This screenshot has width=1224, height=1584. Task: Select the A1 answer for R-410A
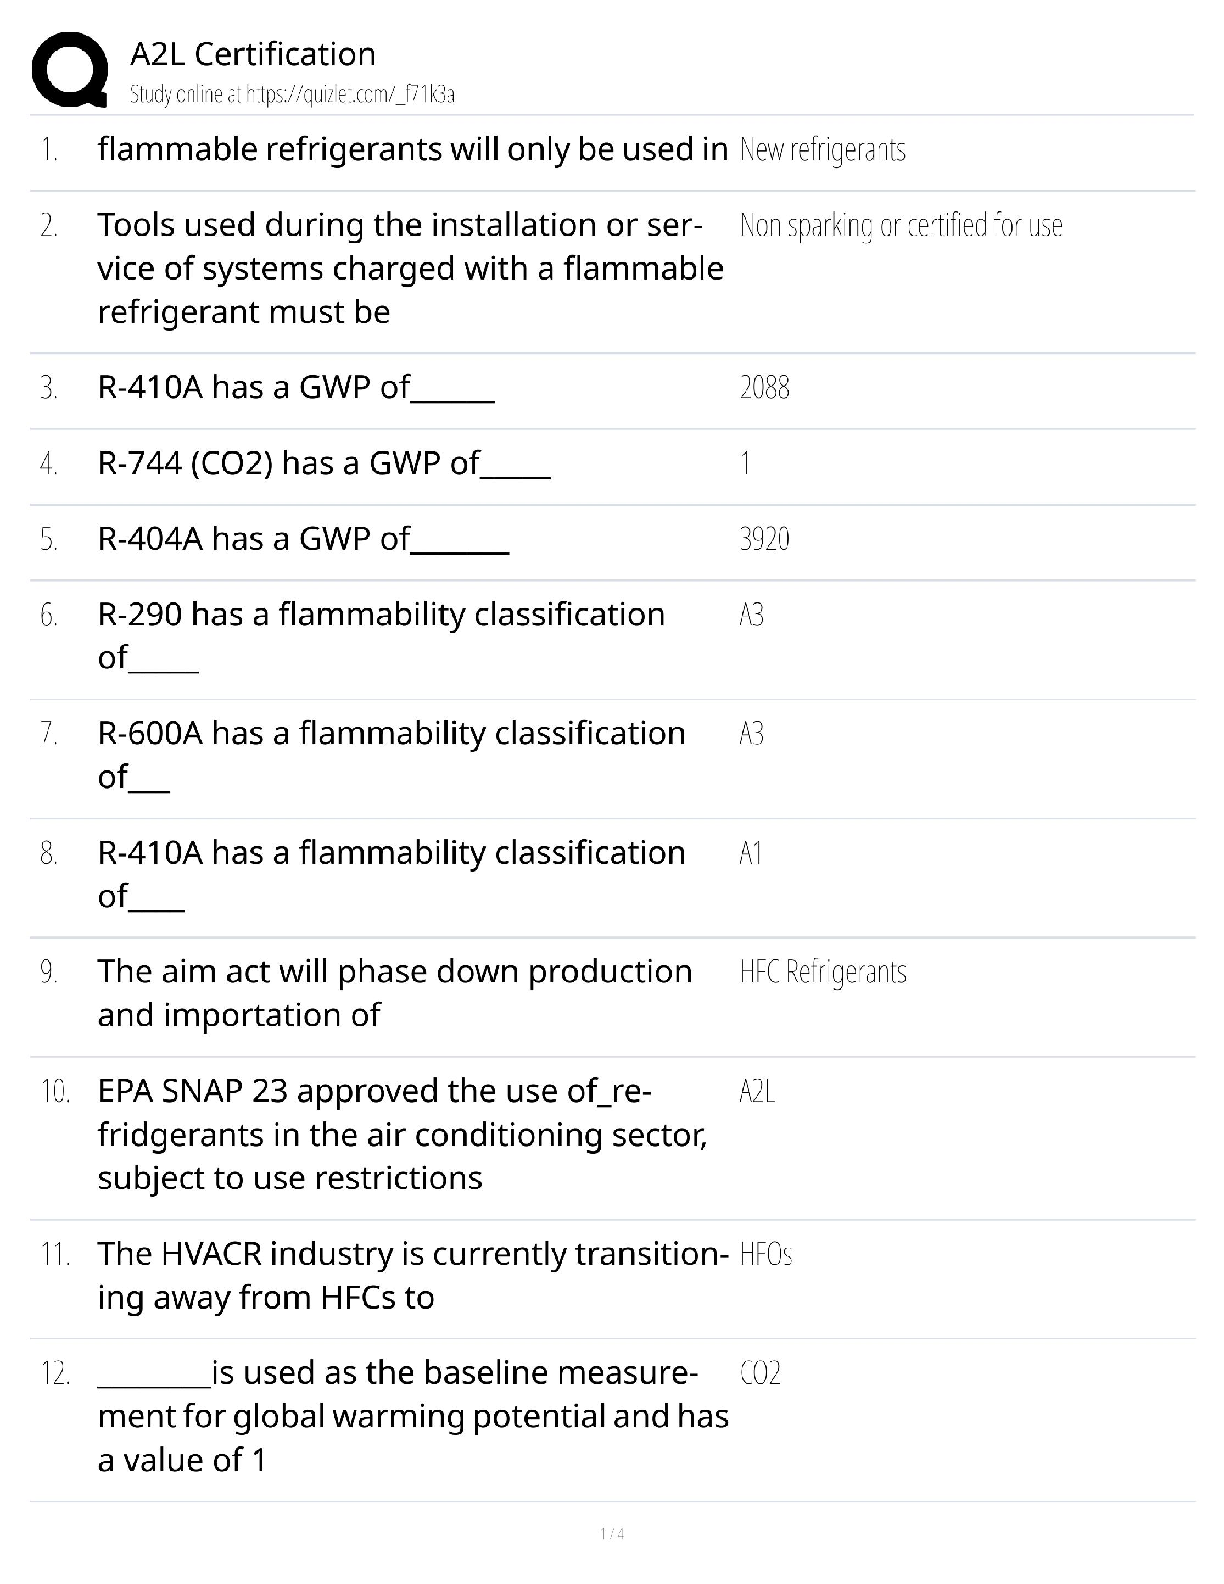coord(750,853)
